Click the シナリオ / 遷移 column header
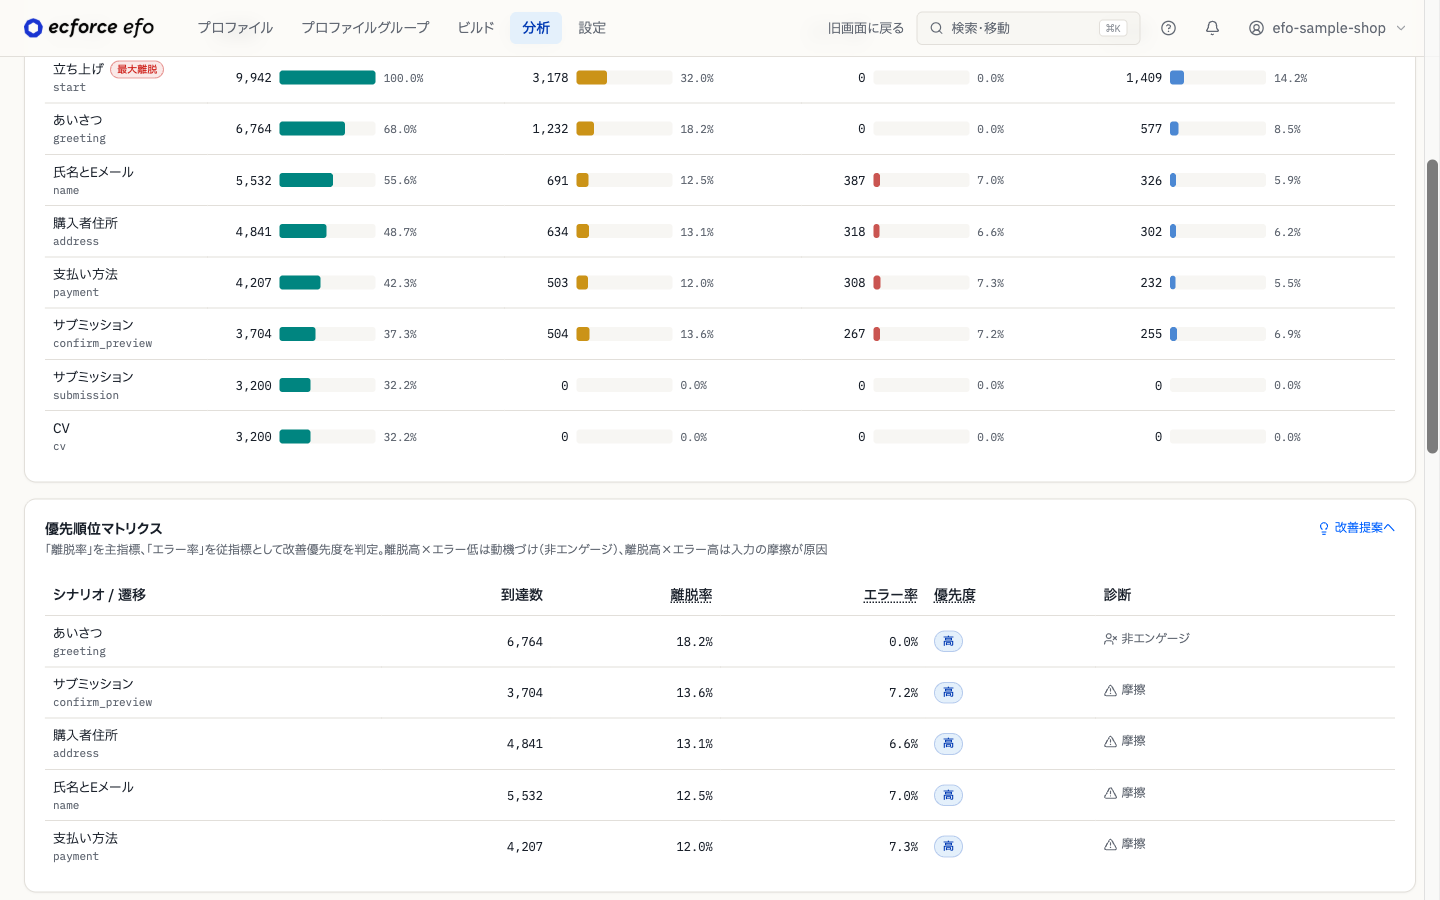Image resolution: width=1440 pixels, height=900 pixels. (99, 595)
